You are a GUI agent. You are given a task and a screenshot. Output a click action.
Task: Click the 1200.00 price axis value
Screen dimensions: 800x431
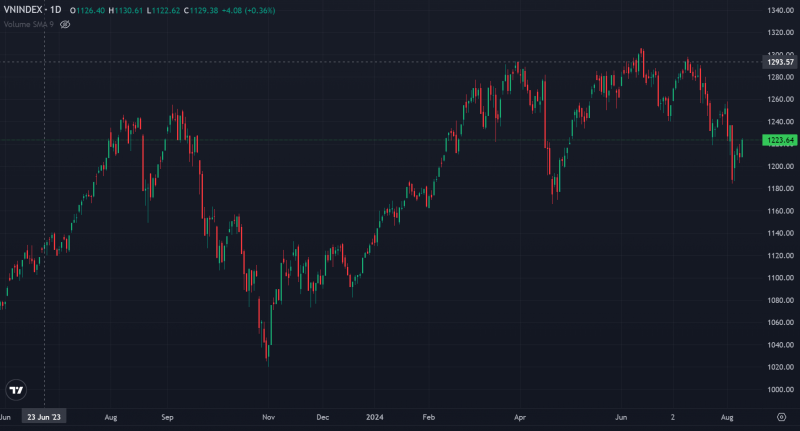[781, 166]
